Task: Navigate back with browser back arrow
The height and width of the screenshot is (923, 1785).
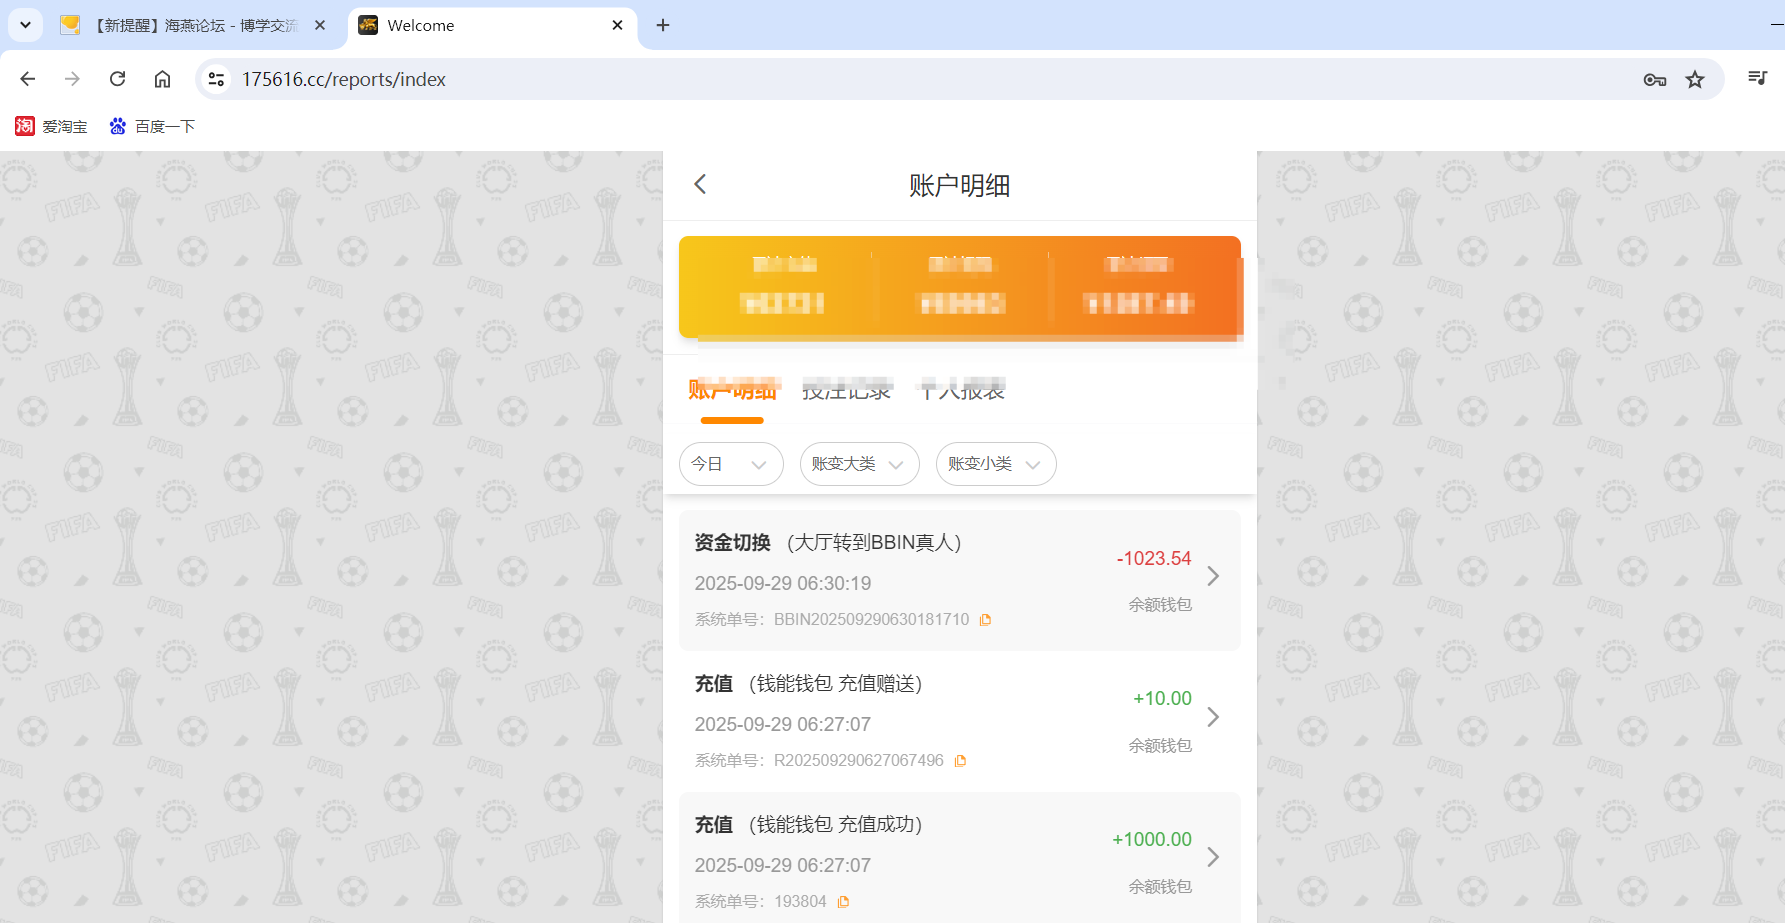Action: (x=27, y=79)
